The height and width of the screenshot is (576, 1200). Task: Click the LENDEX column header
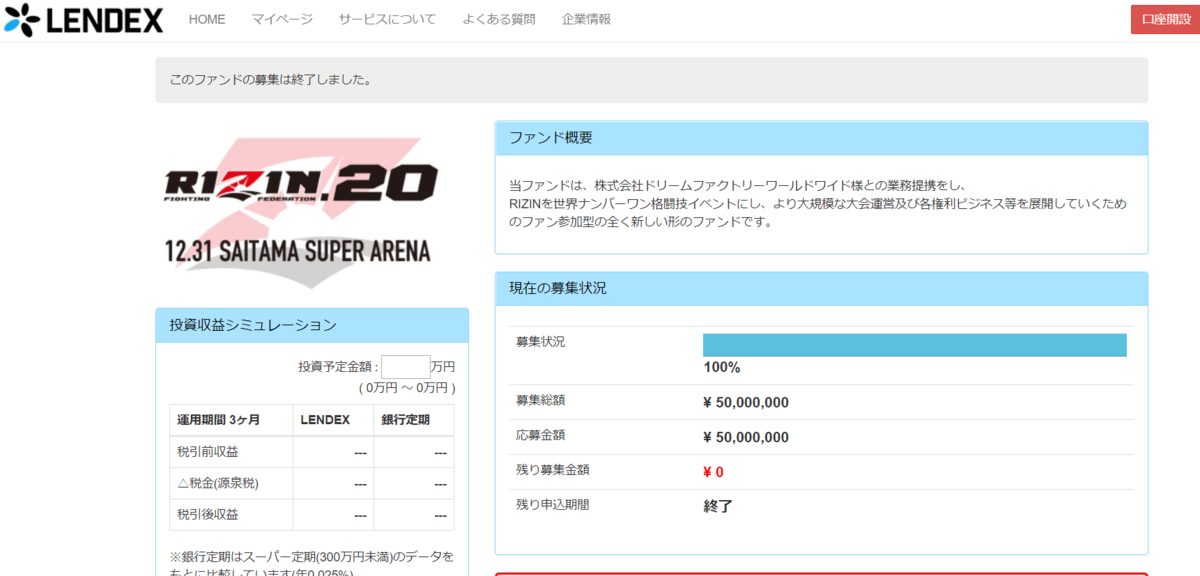325,420
